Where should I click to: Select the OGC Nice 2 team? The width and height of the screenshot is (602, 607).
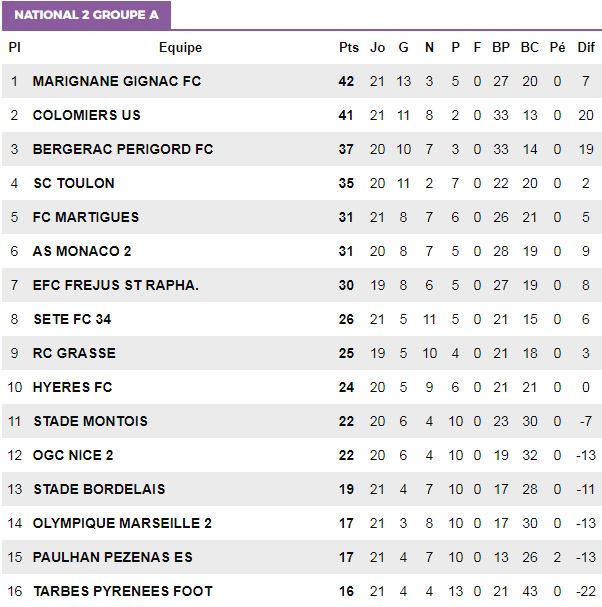pos(73,455)
